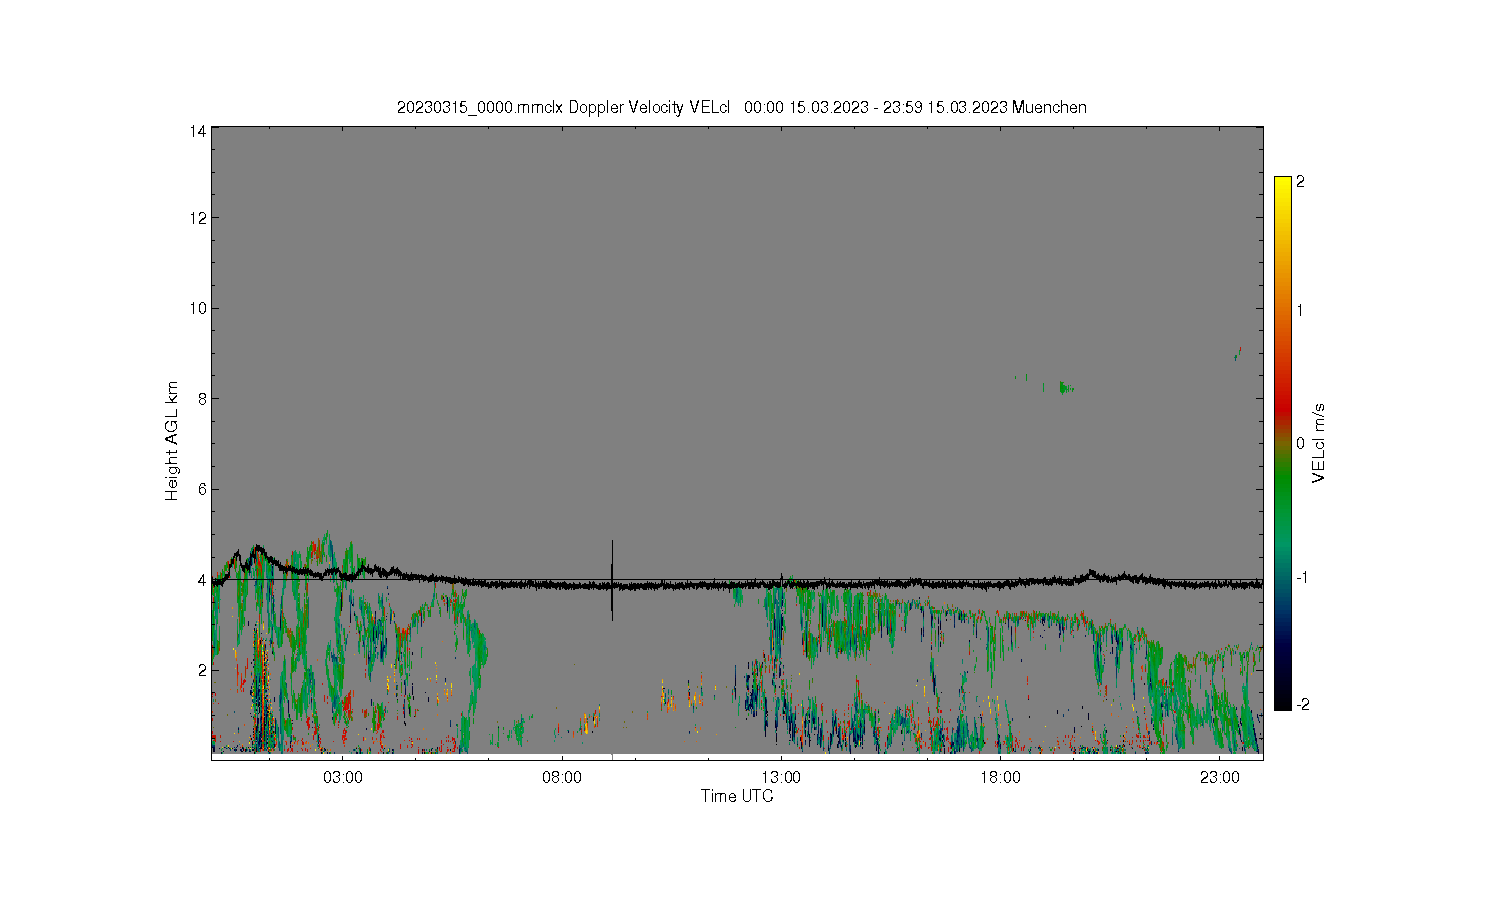Image resolution: width=1500 pixels, height=900 pixels.
Task: Click the plot title text beginning '20230315_0000.mmclx'
Action: 741,107
